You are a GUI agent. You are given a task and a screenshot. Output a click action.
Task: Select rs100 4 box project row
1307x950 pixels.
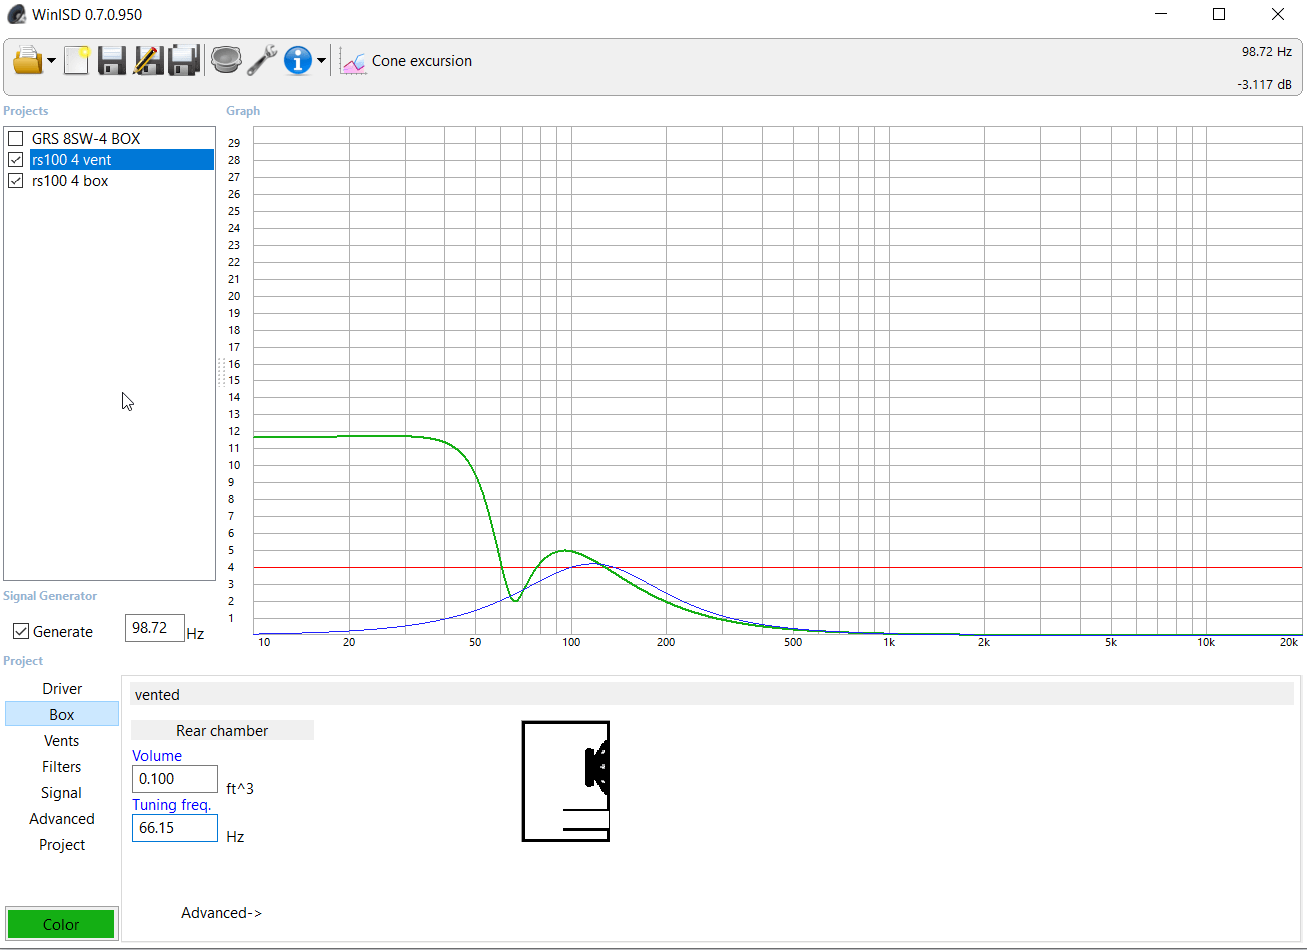(x=70, y=181)
